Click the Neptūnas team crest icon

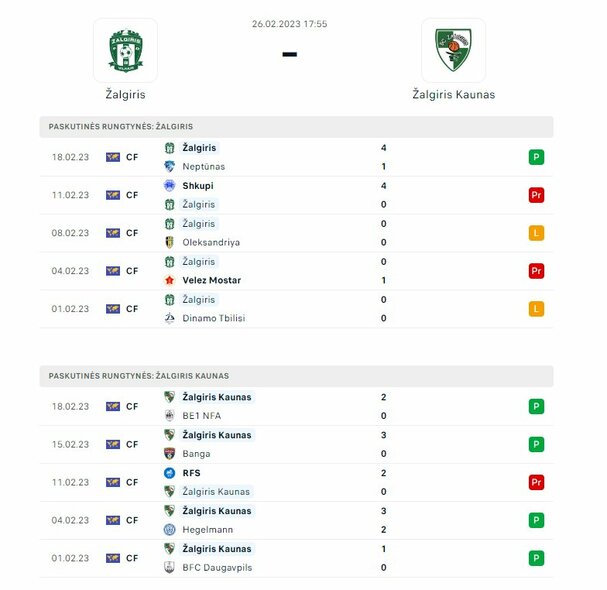tap(170, 166)
